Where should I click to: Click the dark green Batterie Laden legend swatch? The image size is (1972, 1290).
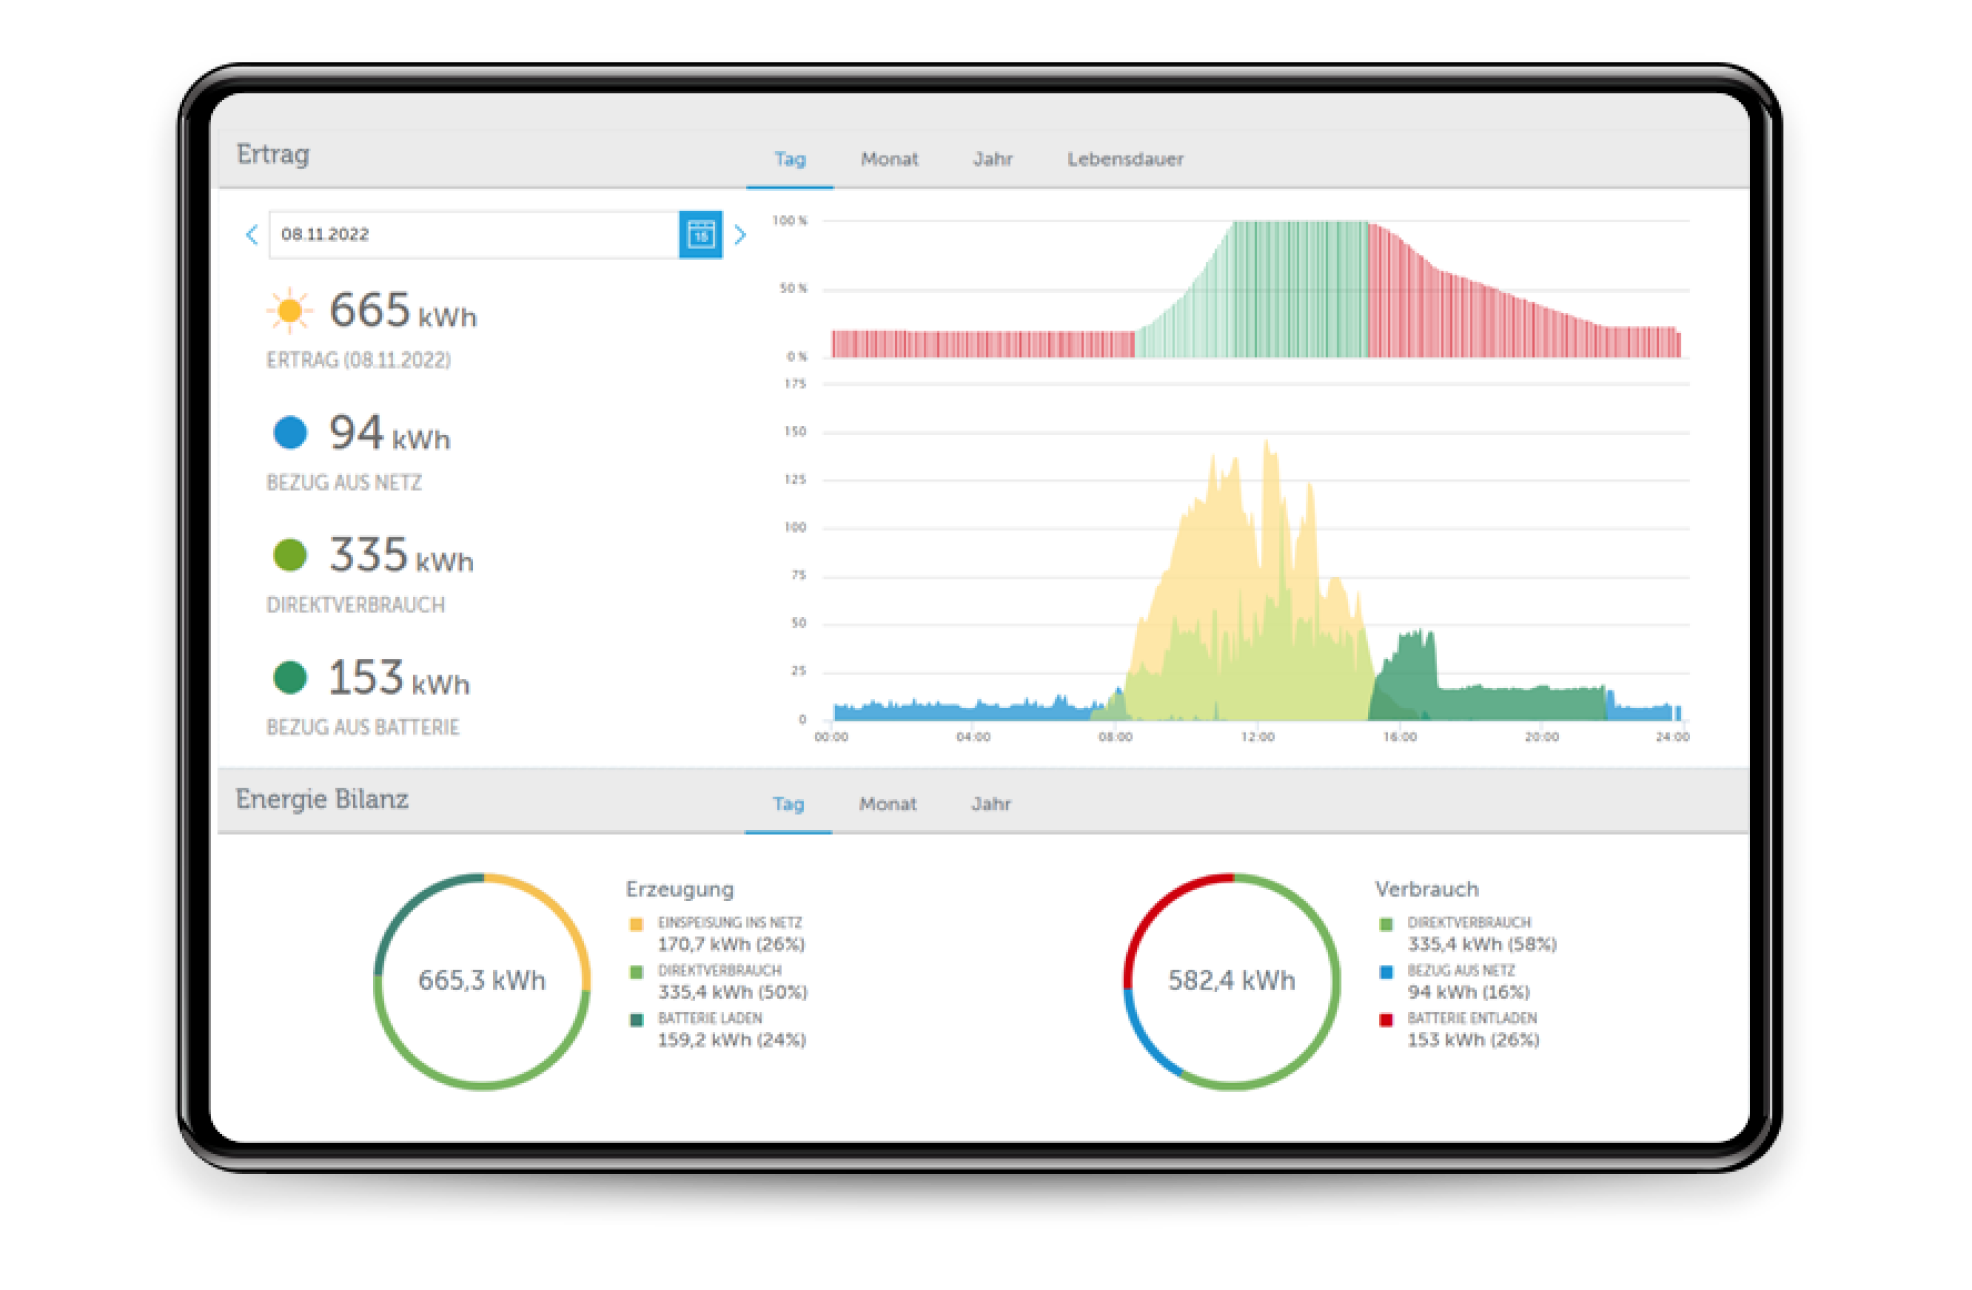636,1020
